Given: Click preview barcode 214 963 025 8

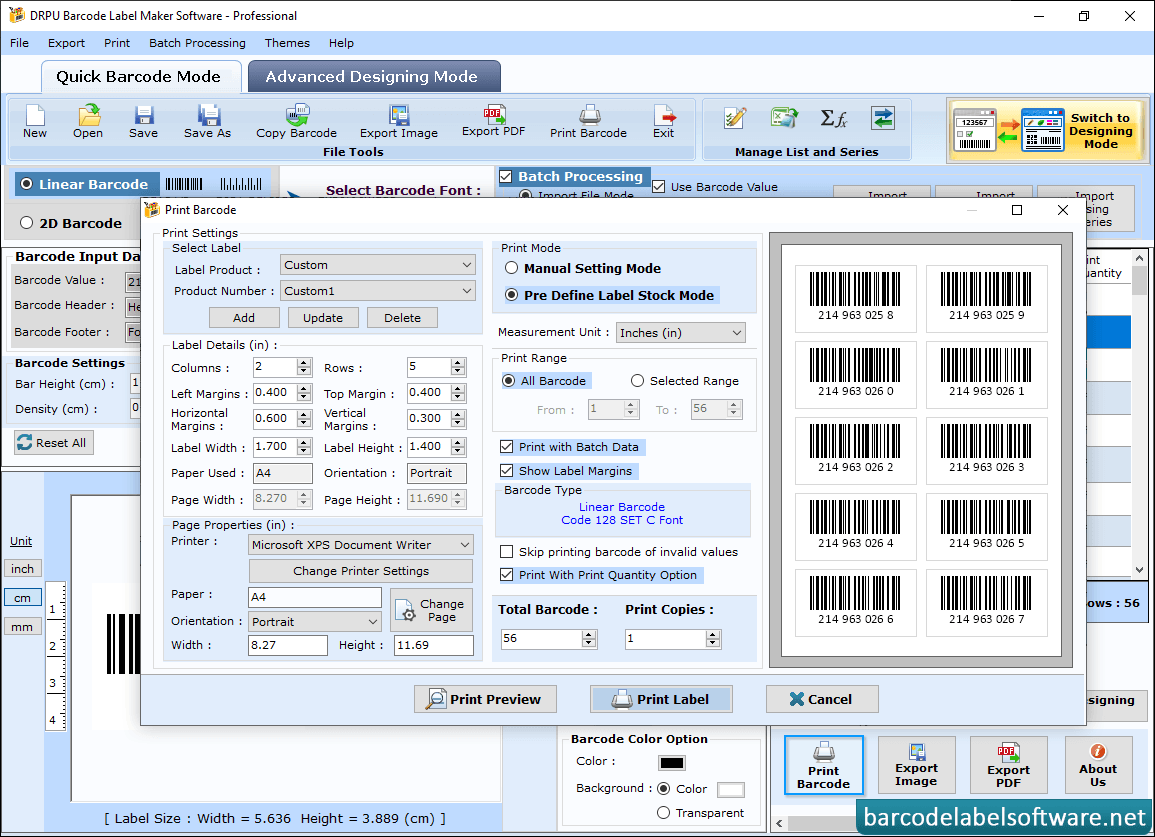Looking at the screenshot, I should tap(855, 298).
